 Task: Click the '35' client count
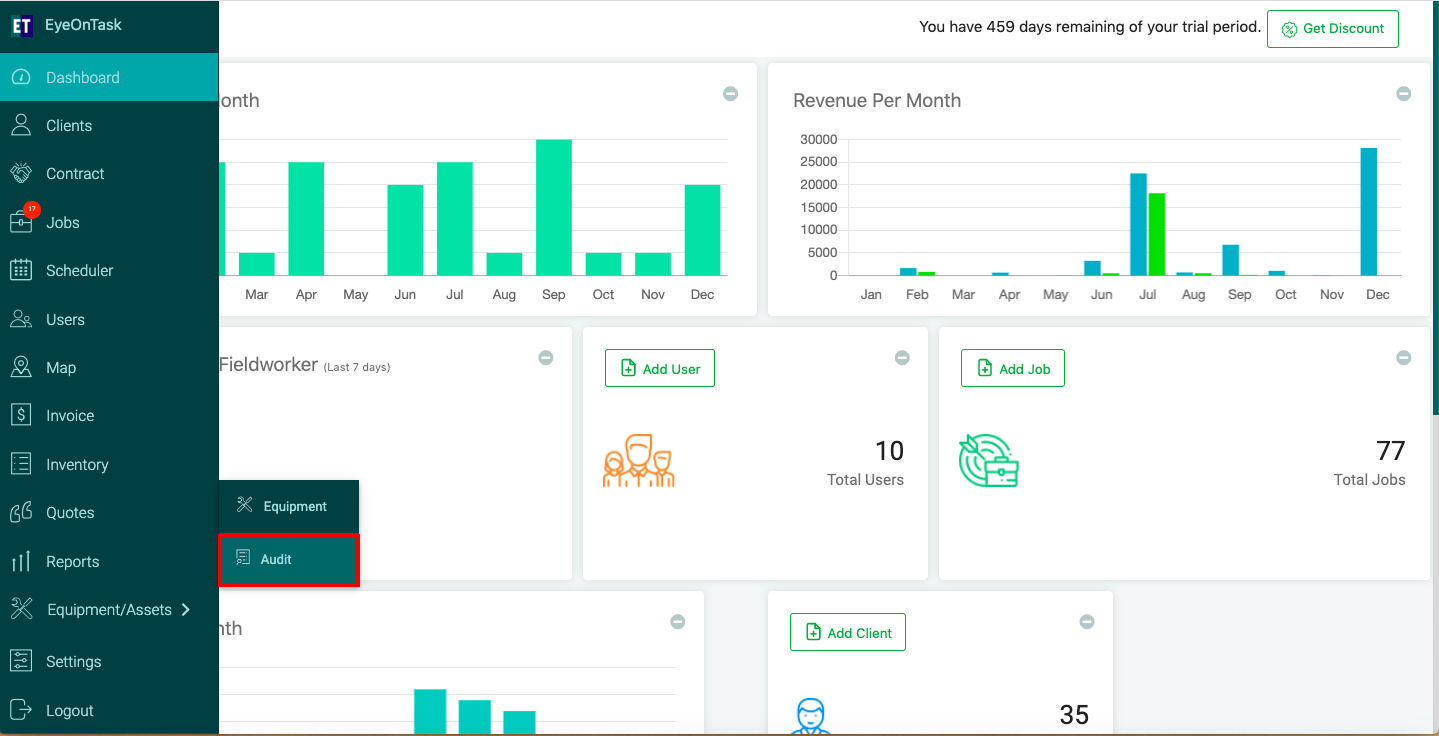[1074, 715]
